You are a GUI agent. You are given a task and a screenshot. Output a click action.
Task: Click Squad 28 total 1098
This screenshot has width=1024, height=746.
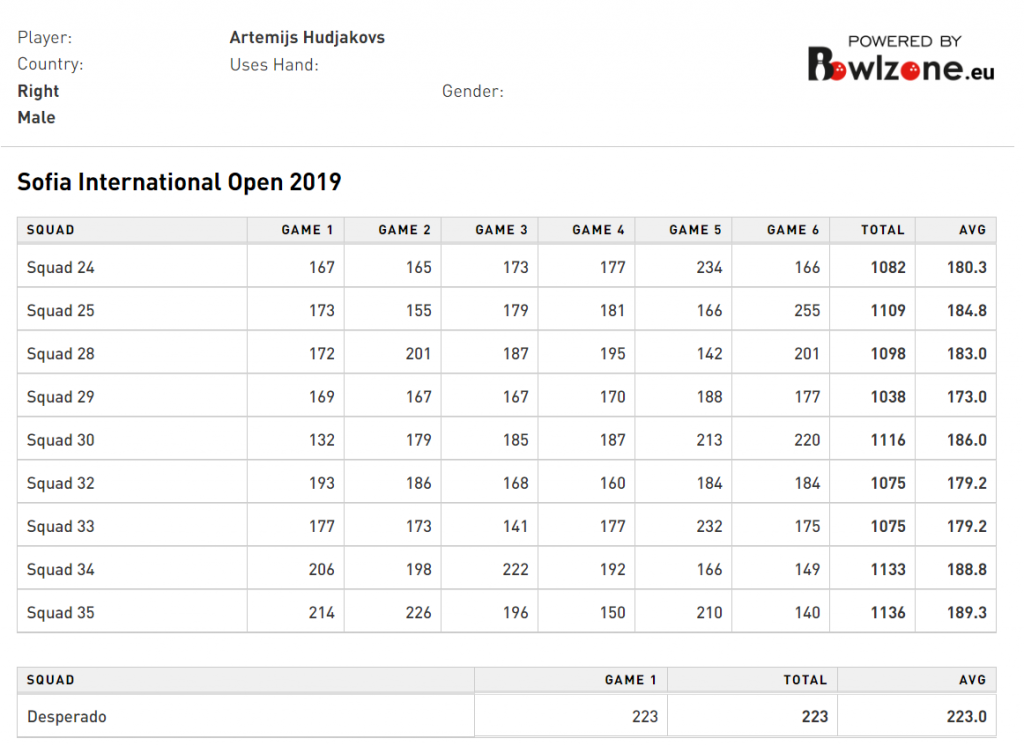tap(888, 353)
